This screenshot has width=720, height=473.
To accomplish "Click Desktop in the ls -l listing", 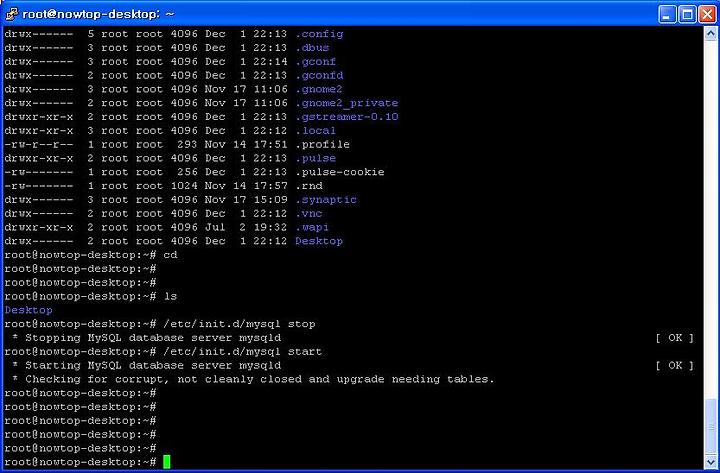I will click(319, 241).
